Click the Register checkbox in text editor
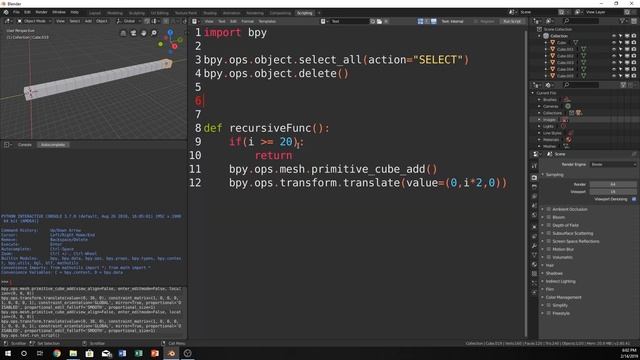 476,21
